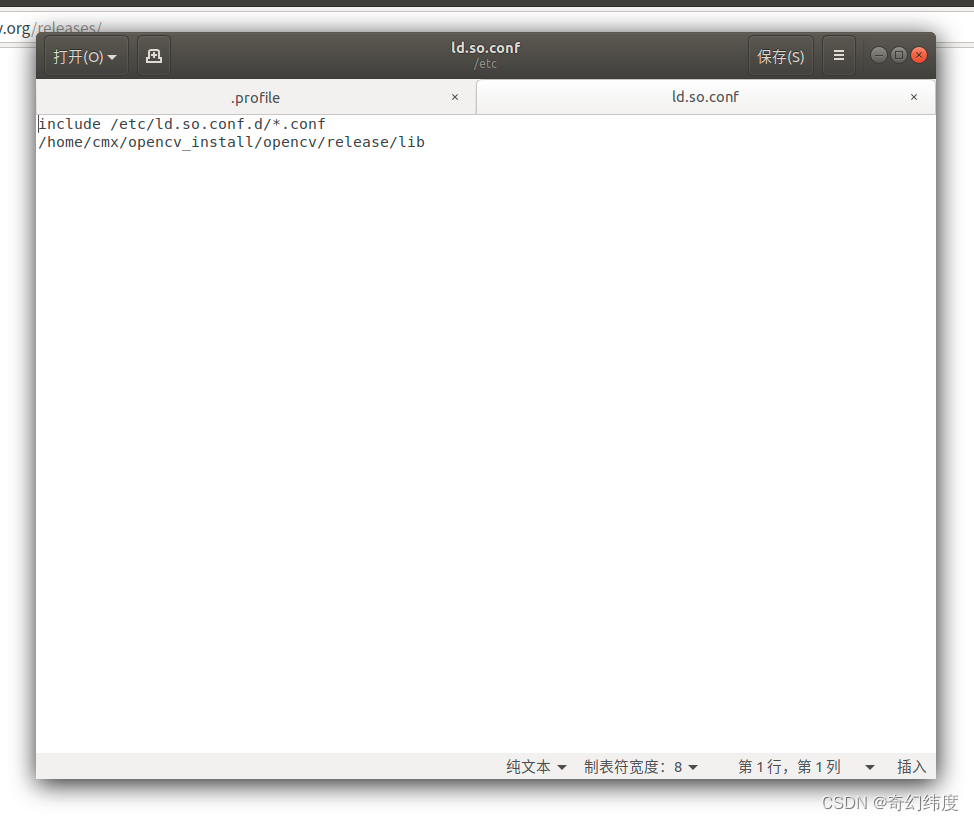Click the ld.so.conf window title
The width and height of the screenshot is (974, 821).
pyautogui.click(x=486, y=48)
